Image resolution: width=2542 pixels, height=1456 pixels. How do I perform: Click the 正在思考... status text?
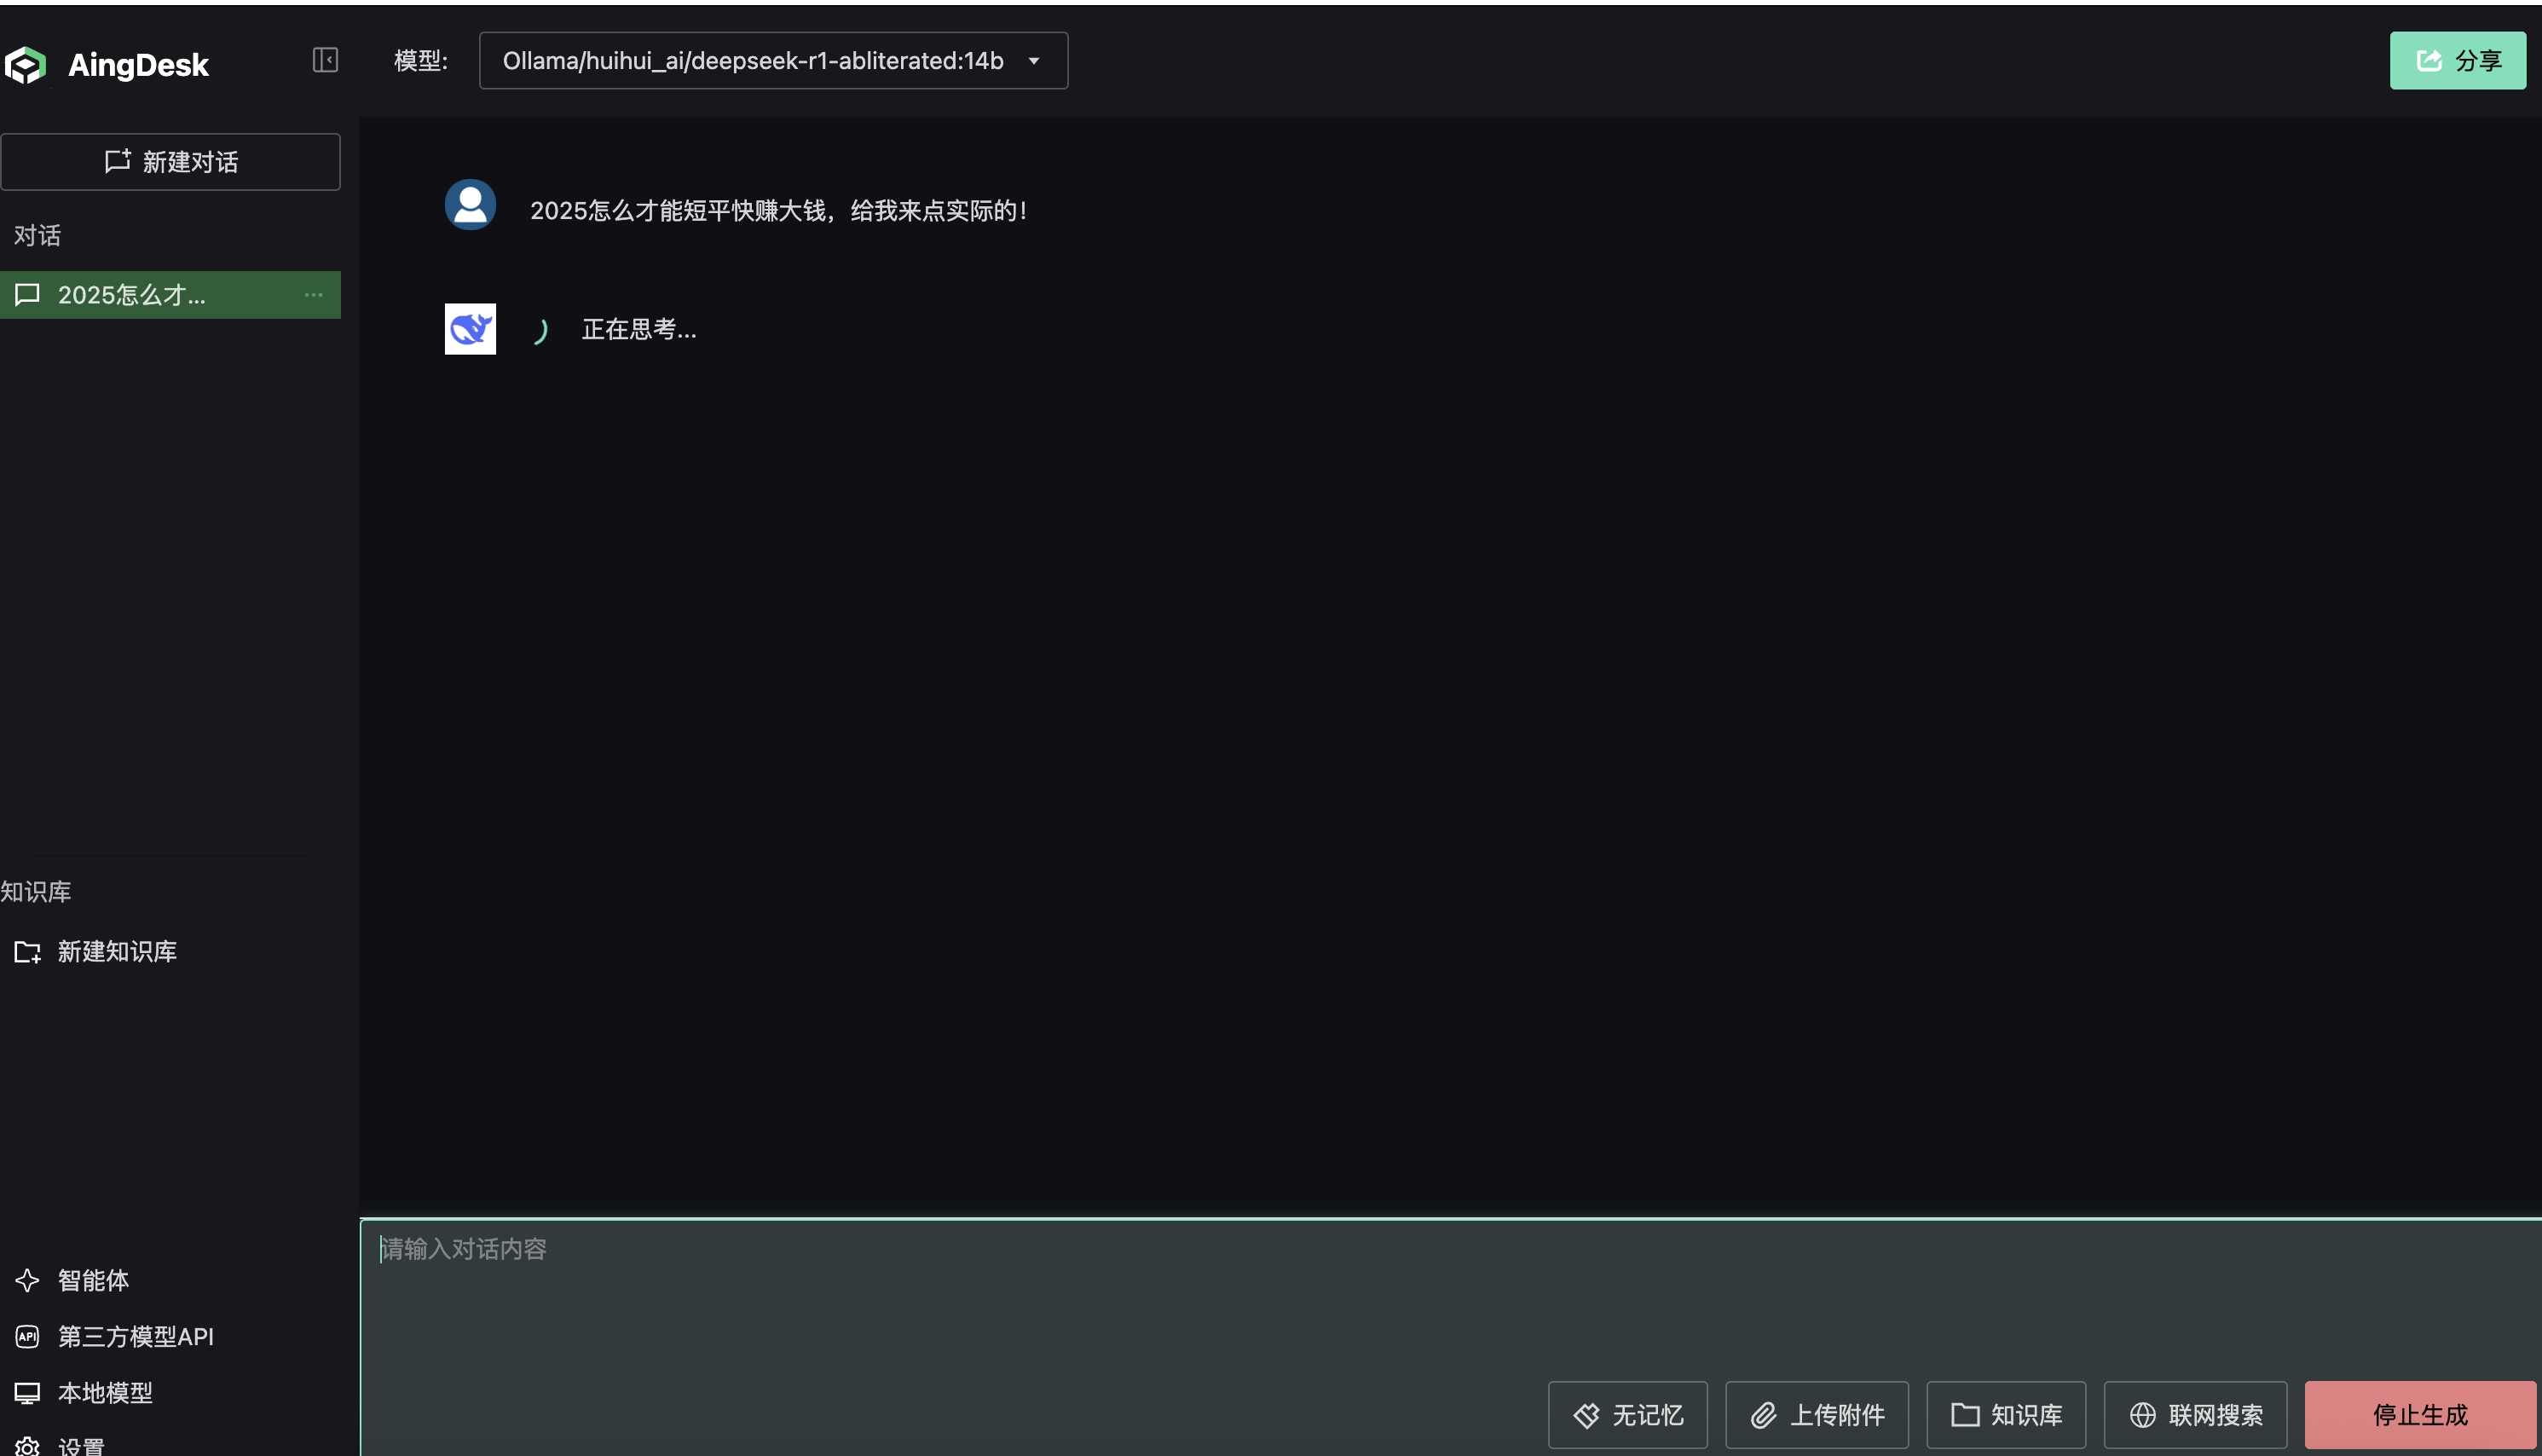[639, 329]
